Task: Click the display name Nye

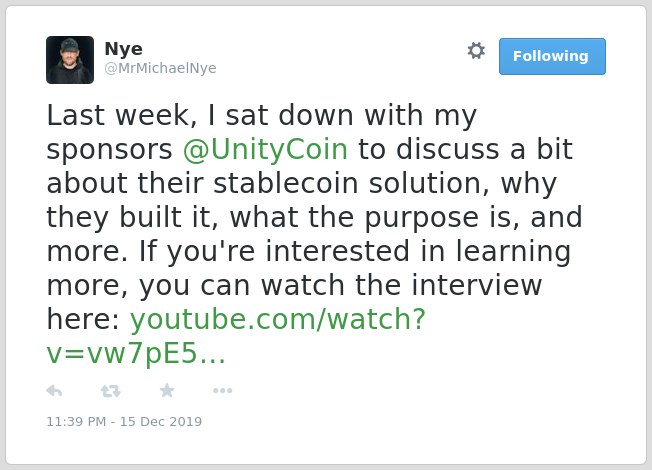Action: [x=123, y=49]
